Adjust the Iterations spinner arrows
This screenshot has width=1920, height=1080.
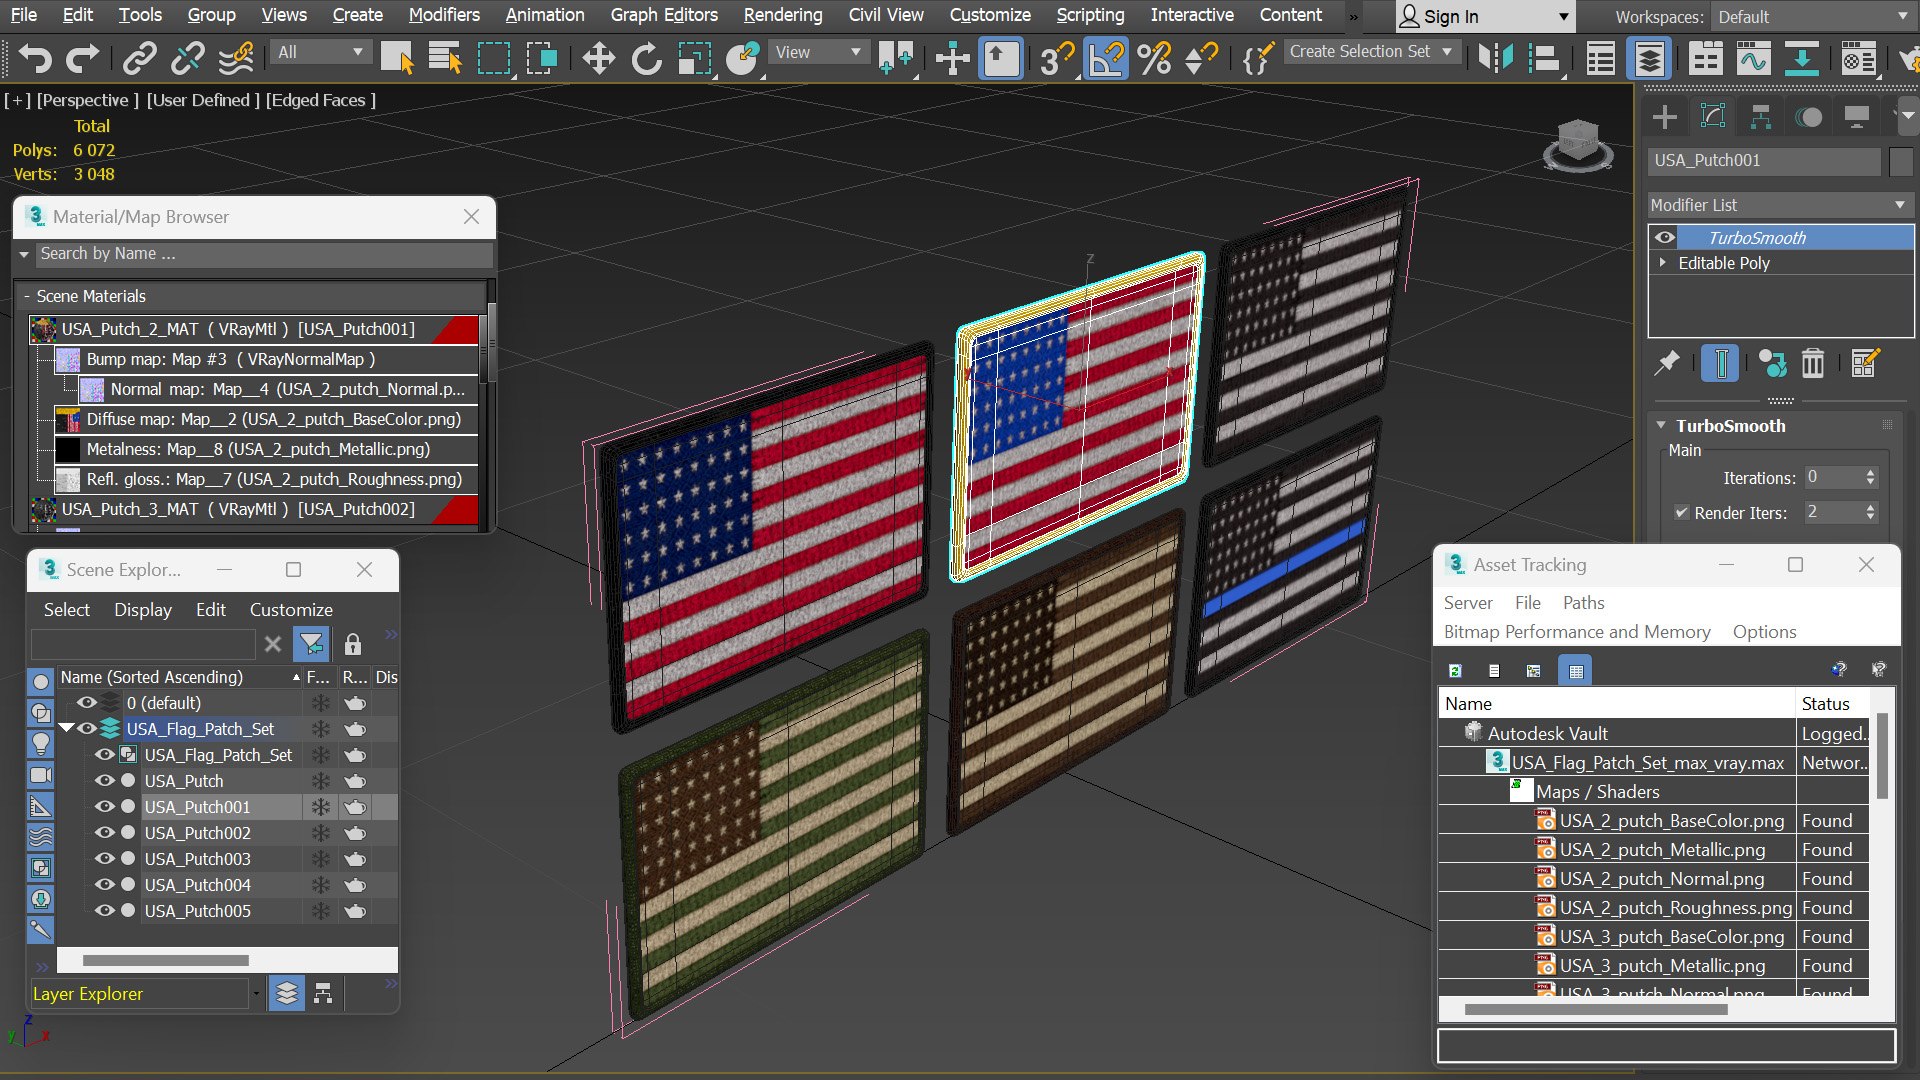pos(1870,478)
